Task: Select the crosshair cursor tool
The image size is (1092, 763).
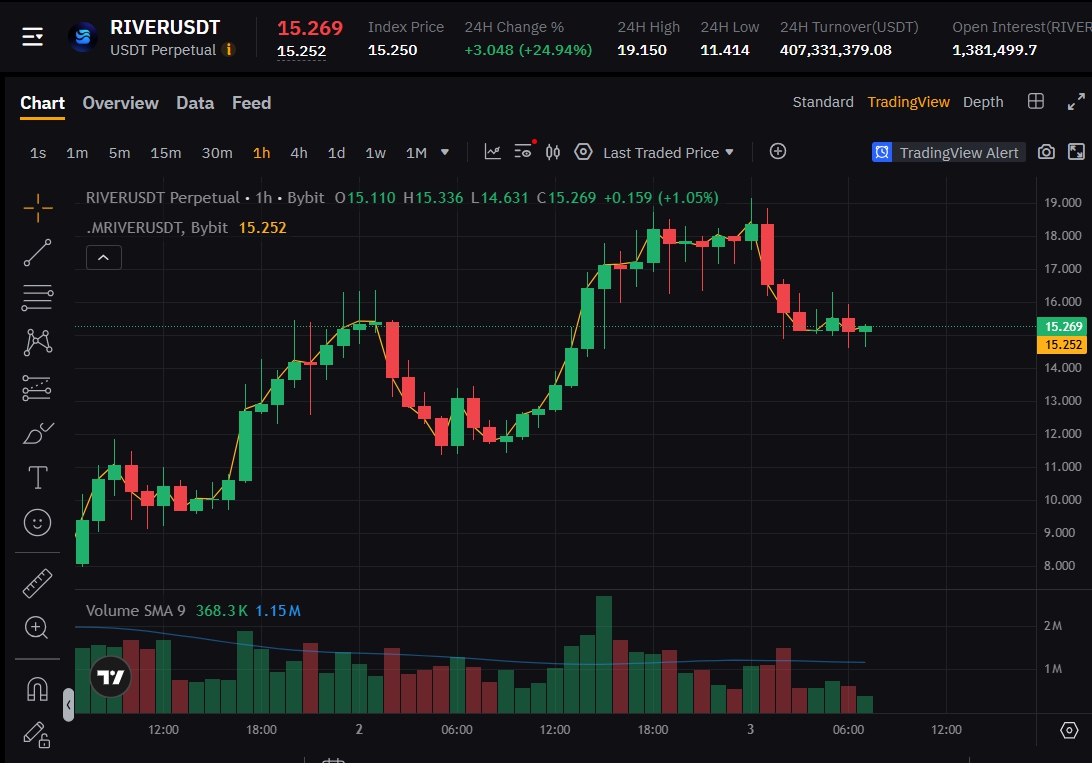Action: point(38,207)
